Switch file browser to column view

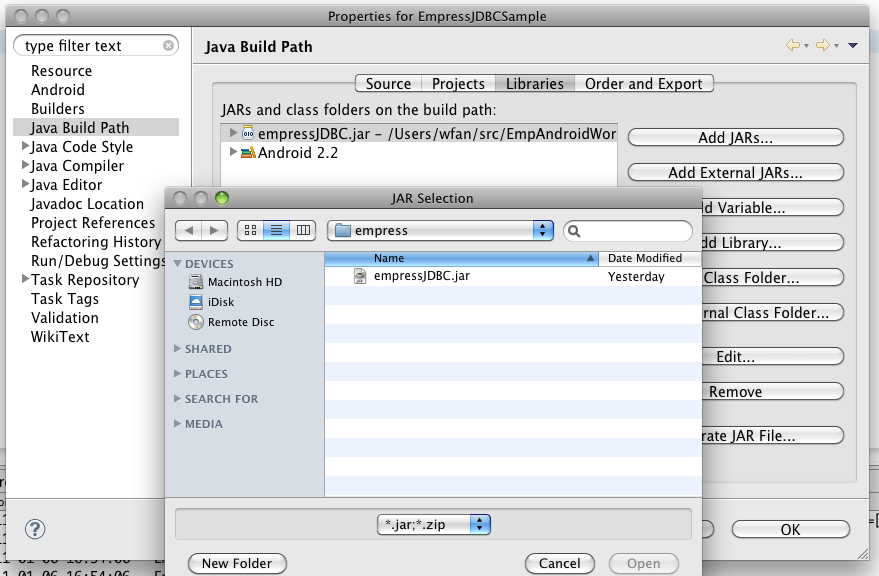[303, 231]
